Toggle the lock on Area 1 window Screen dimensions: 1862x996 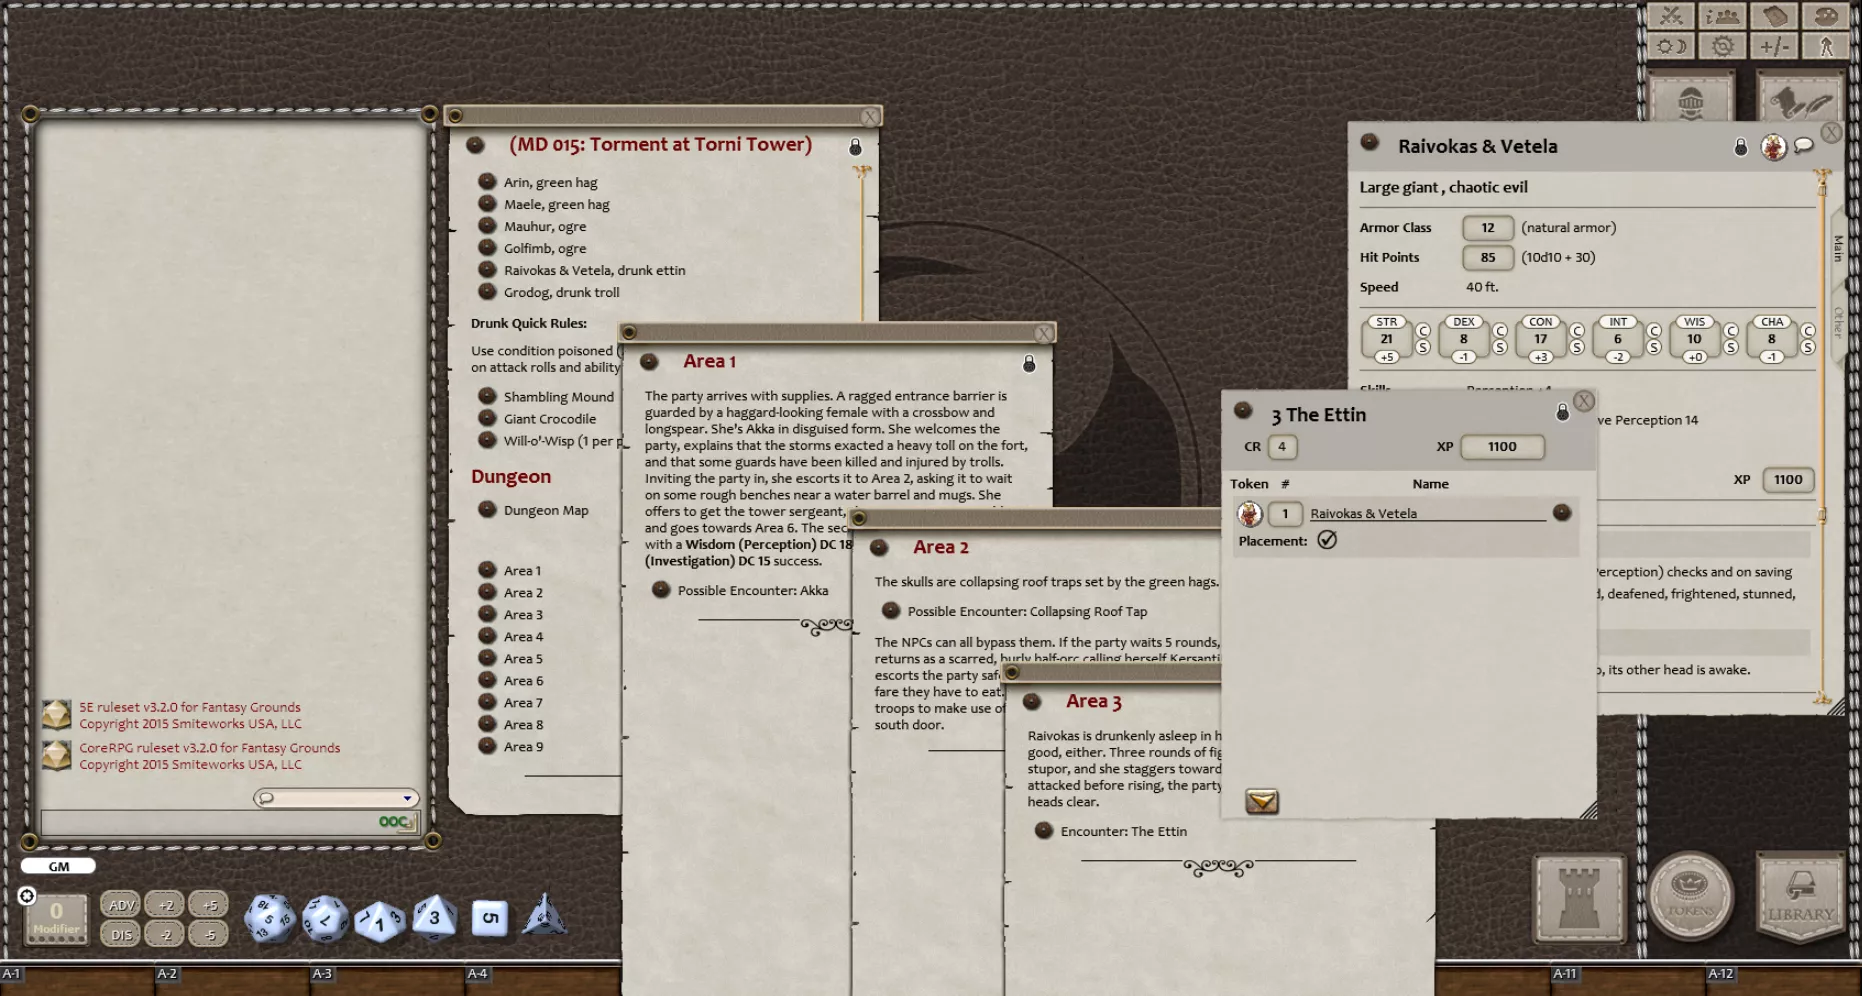click(1029, 364)
